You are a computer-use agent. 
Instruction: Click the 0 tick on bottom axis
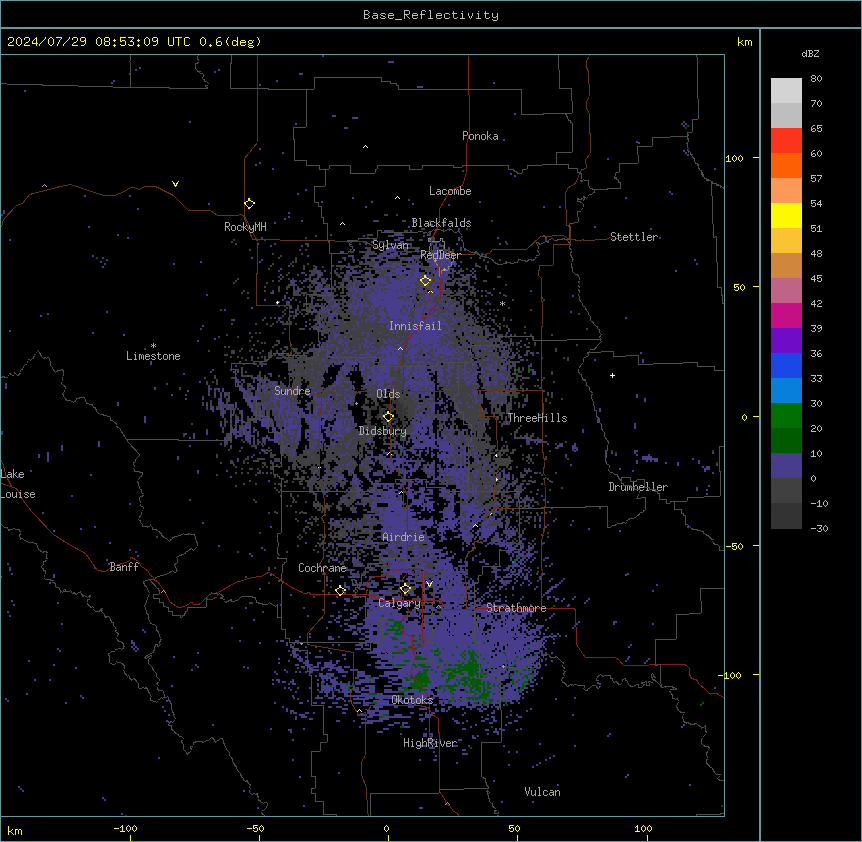tap(386, 828)
